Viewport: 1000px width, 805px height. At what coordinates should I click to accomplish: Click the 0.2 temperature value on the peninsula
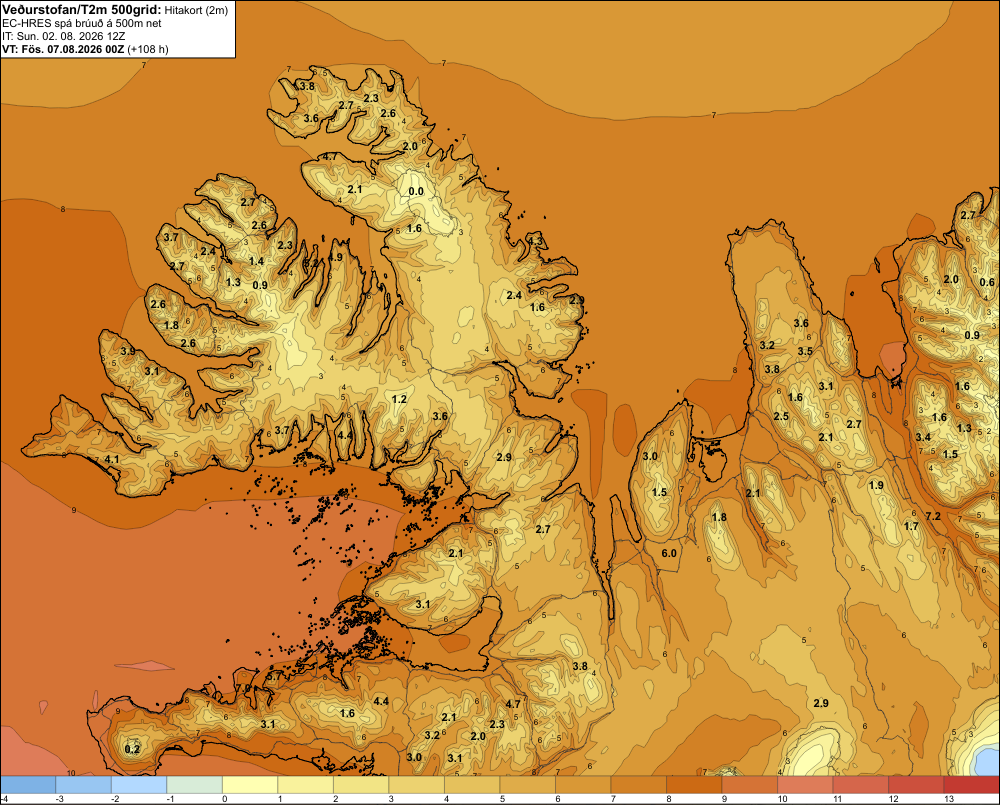(132, 749)
